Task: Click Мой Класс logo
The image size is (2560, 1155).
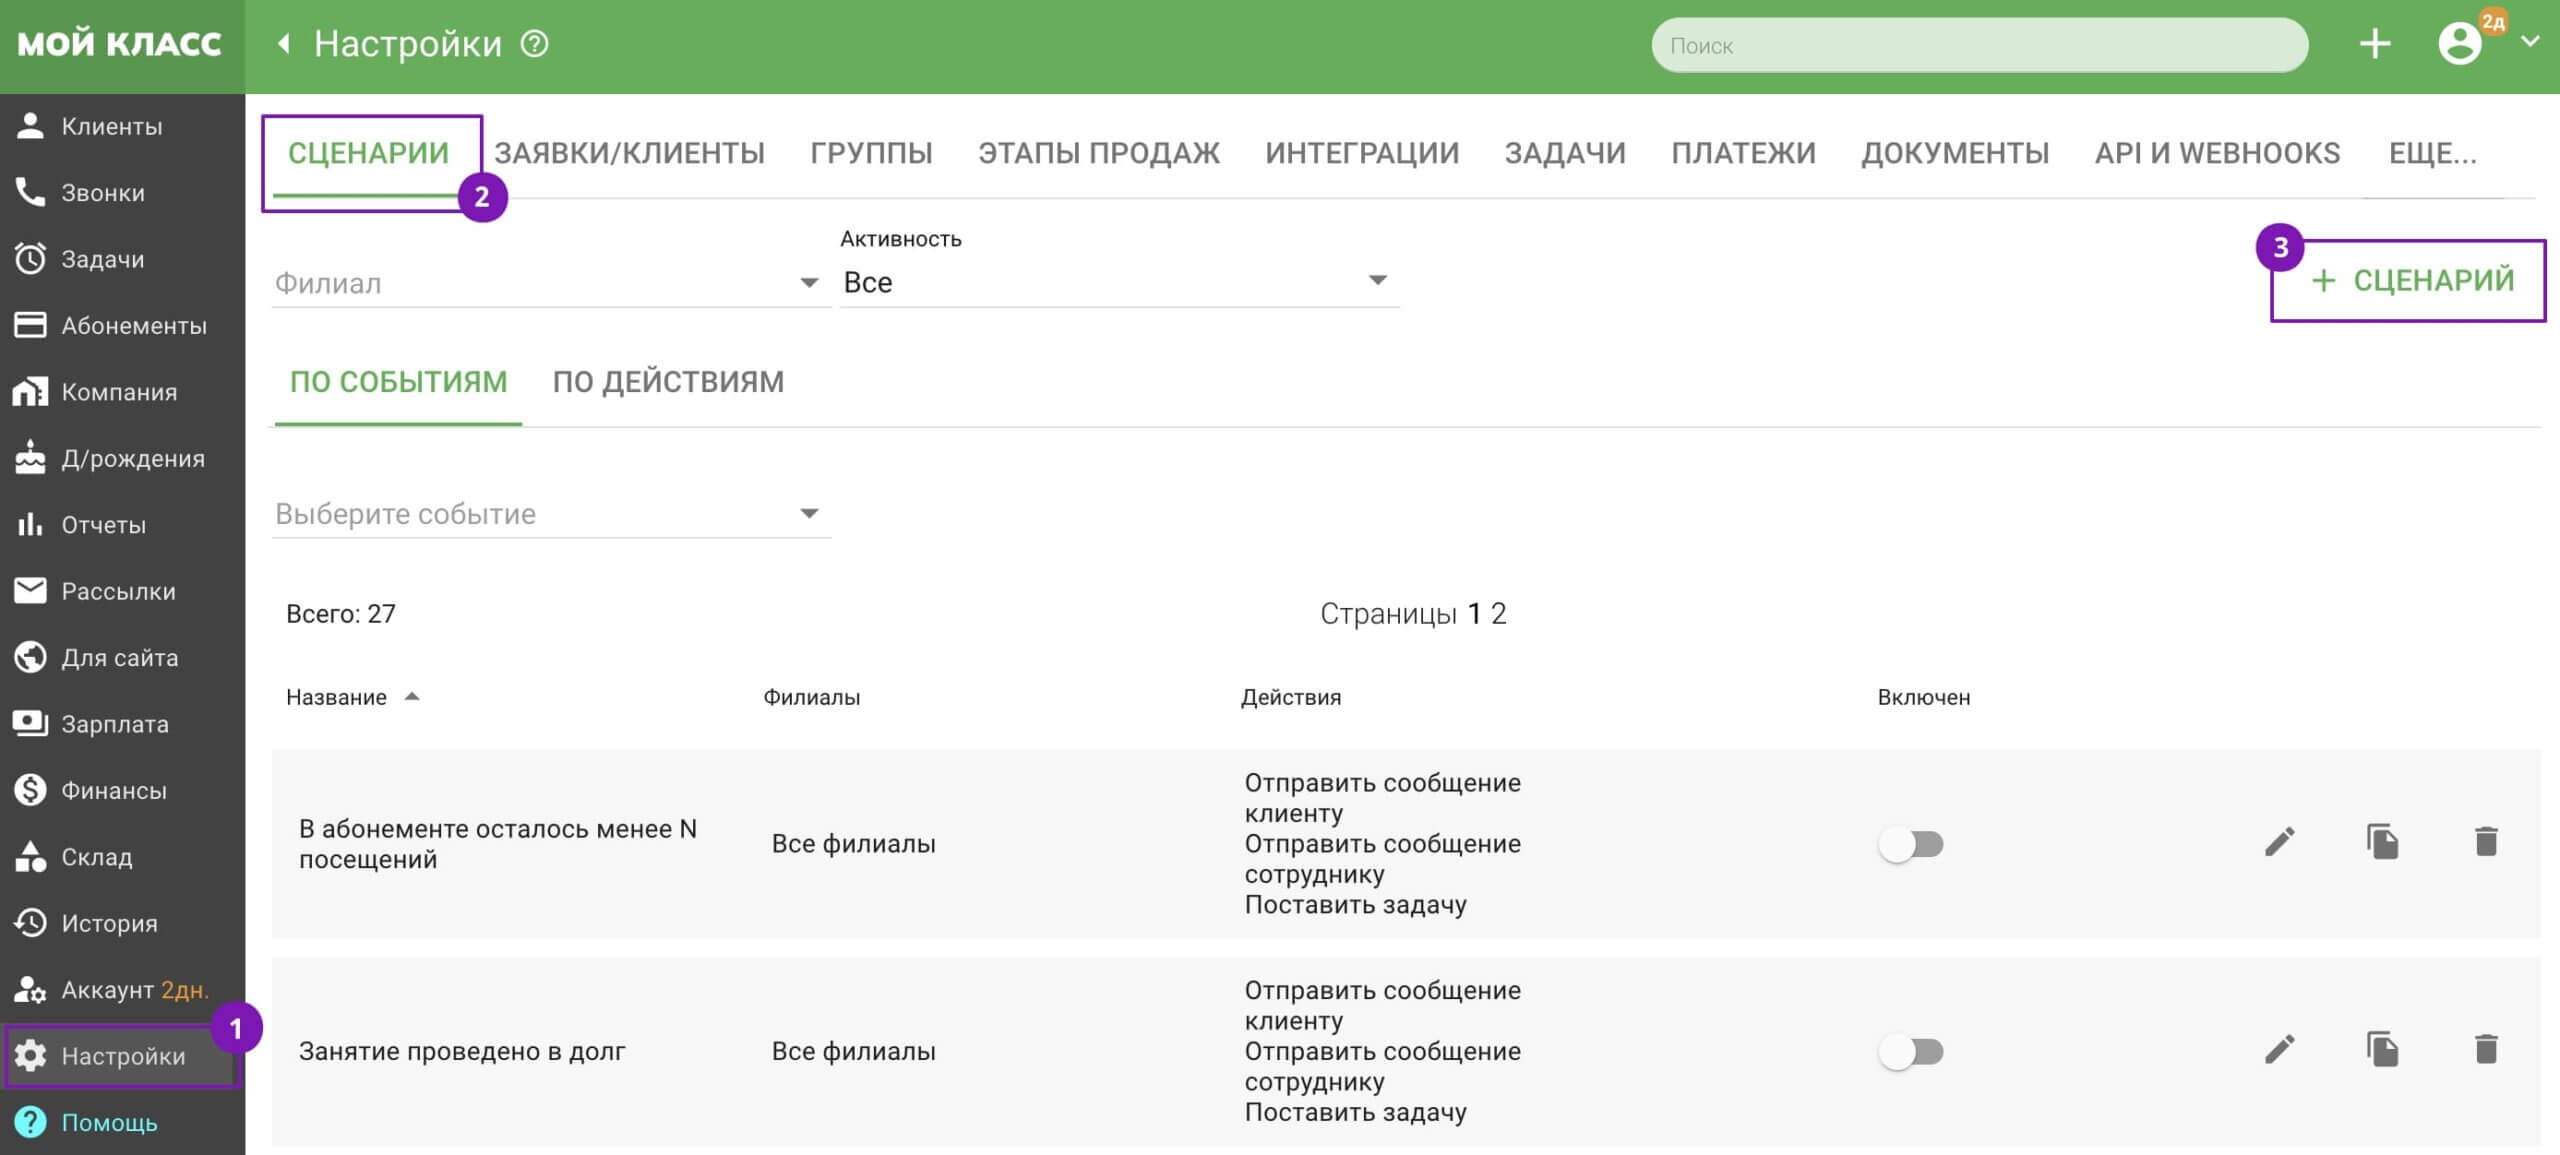Action: click(120, 44)
